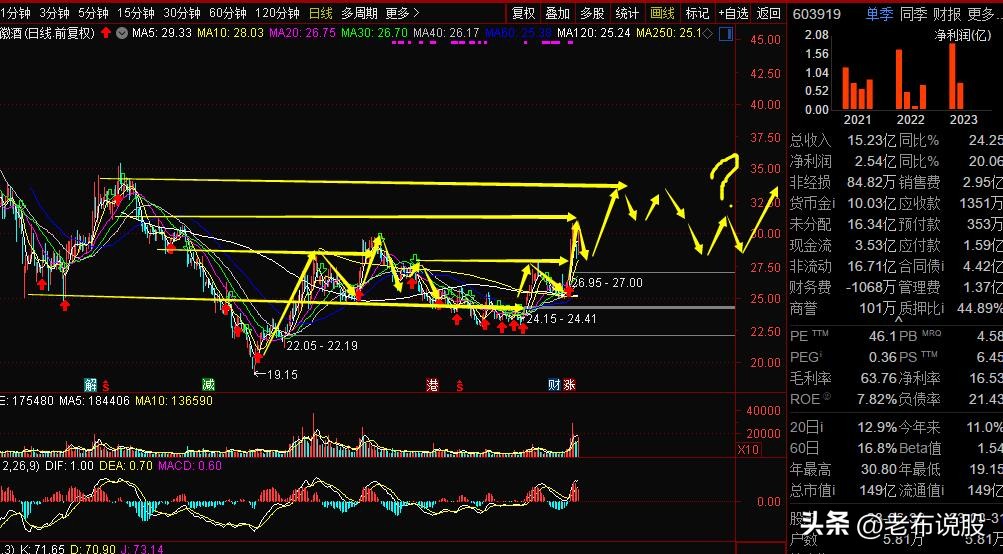1003x554 pixels.
Task: Click the 2022 profit bar group
Action: (911, 79)
